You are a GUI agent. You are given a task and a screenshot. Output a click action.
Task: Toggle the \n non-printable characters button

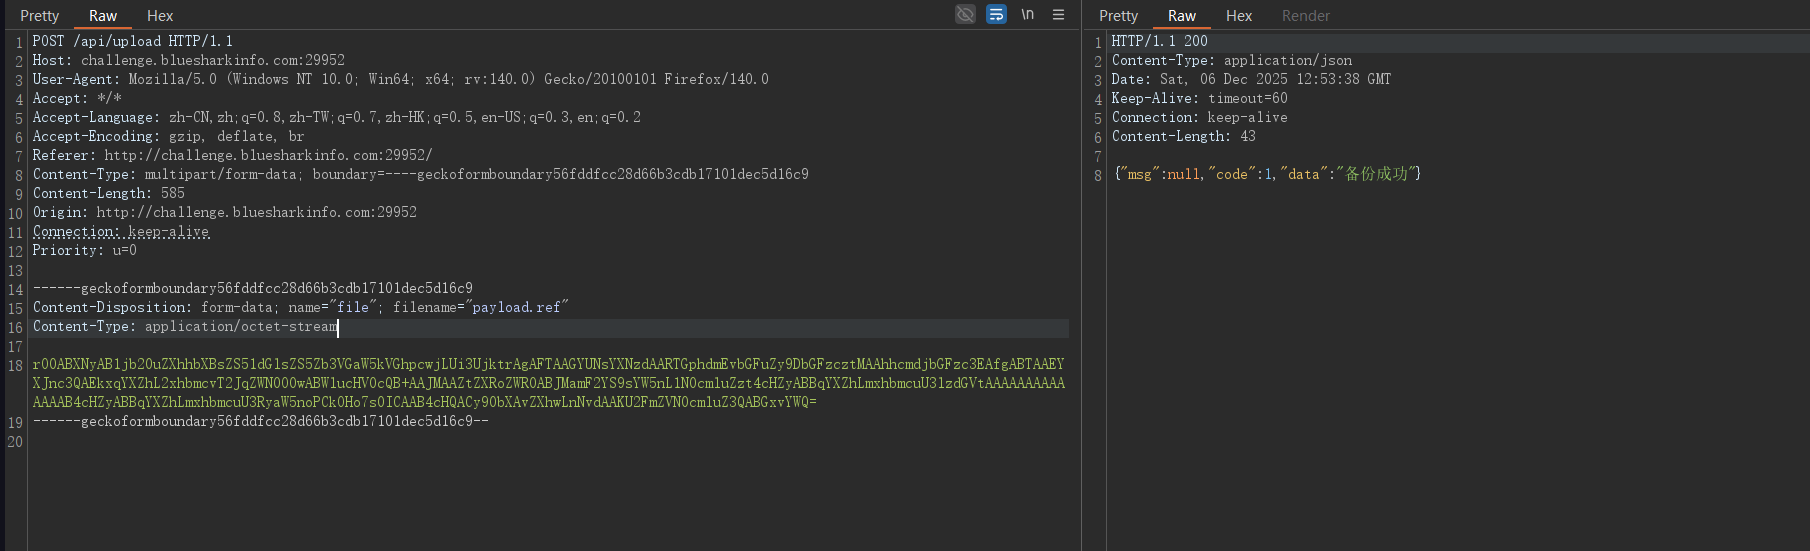click(x=1027, y=14)
